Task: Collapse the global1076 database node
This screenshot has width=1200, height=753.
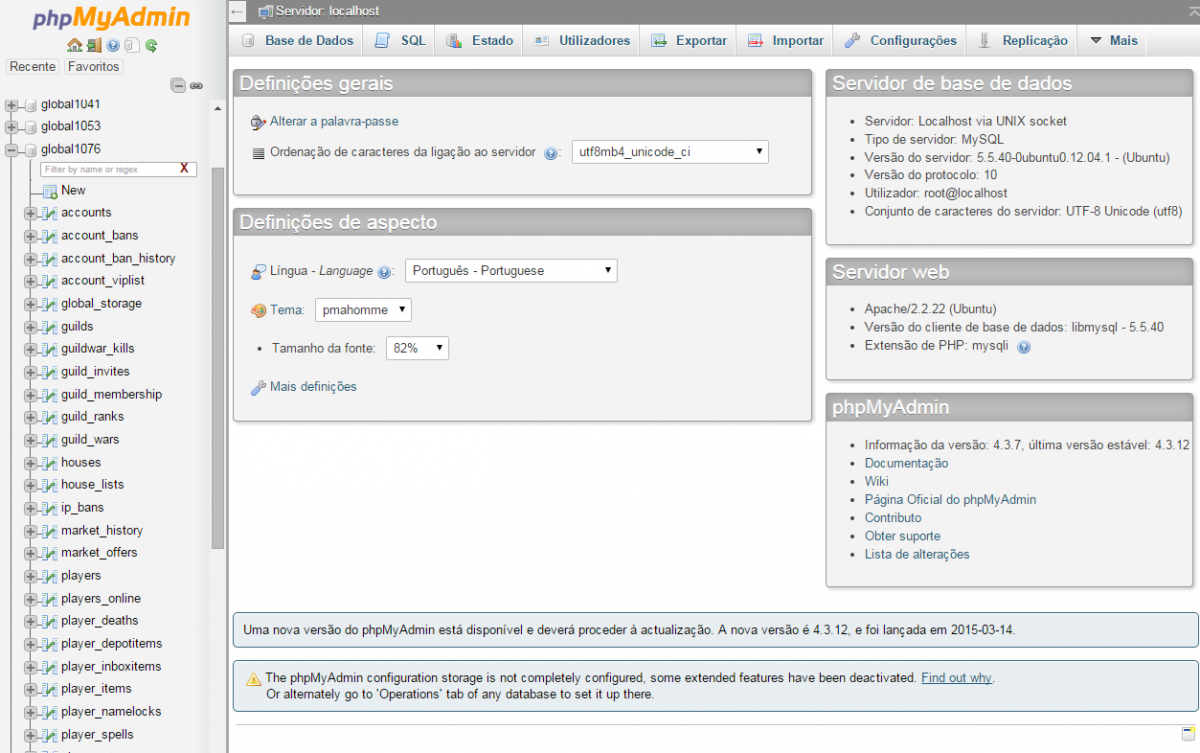Action: click(12, 150)
